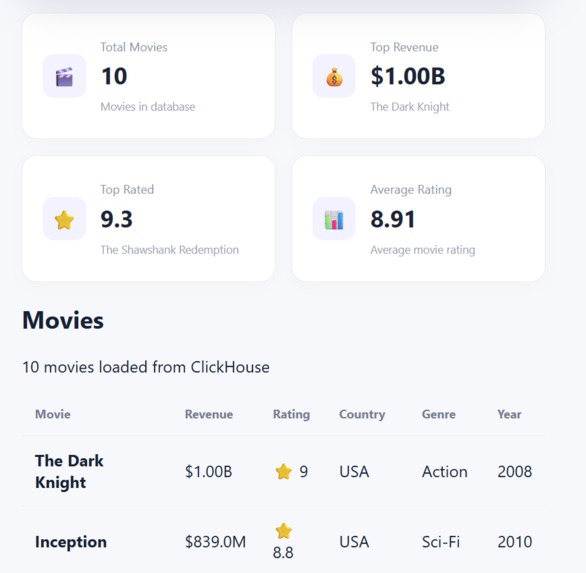Sort table by Rating column header
Screen dimensions: 586x573
(292, 414)
